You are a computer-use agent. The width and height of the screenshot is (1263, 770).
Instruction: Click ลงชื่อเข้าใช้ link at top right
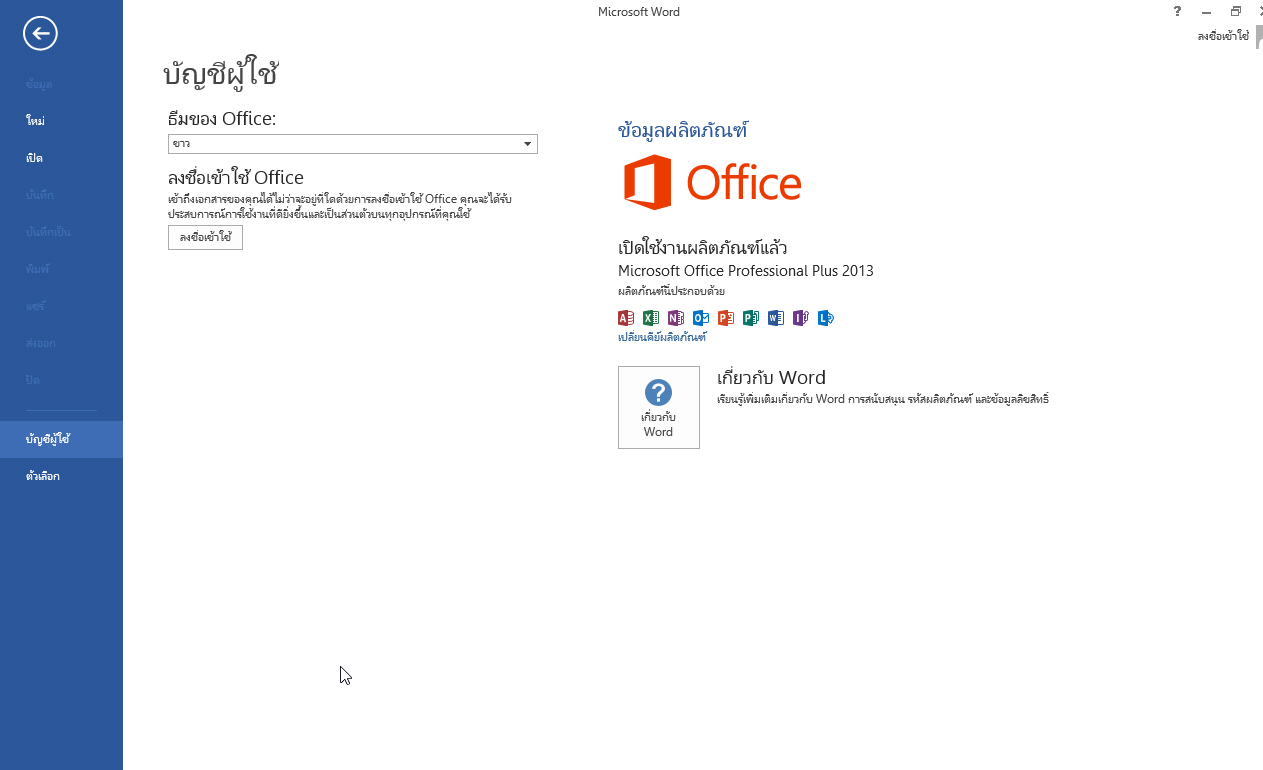coord(1223,36)
